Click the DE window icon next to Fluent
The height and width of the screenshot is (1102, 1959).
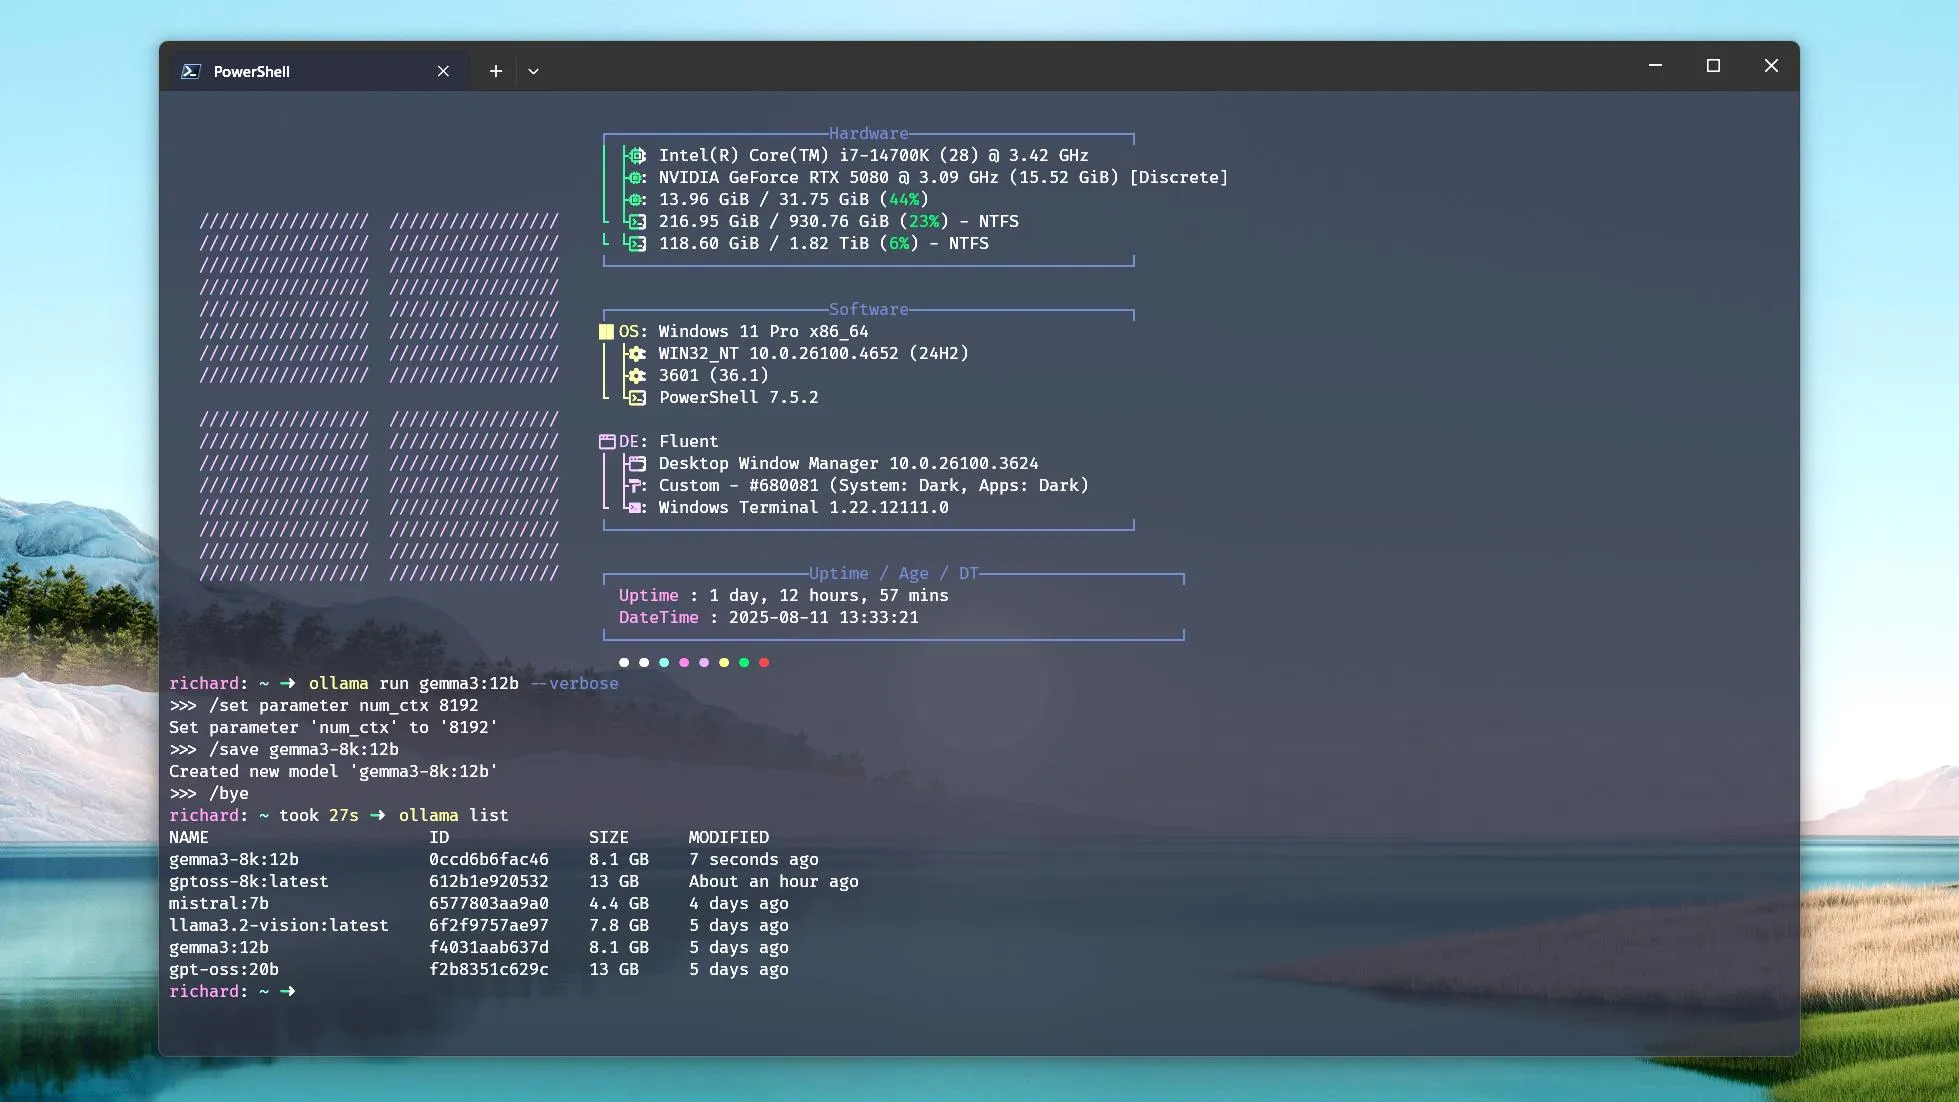click(x=606, y=441)
